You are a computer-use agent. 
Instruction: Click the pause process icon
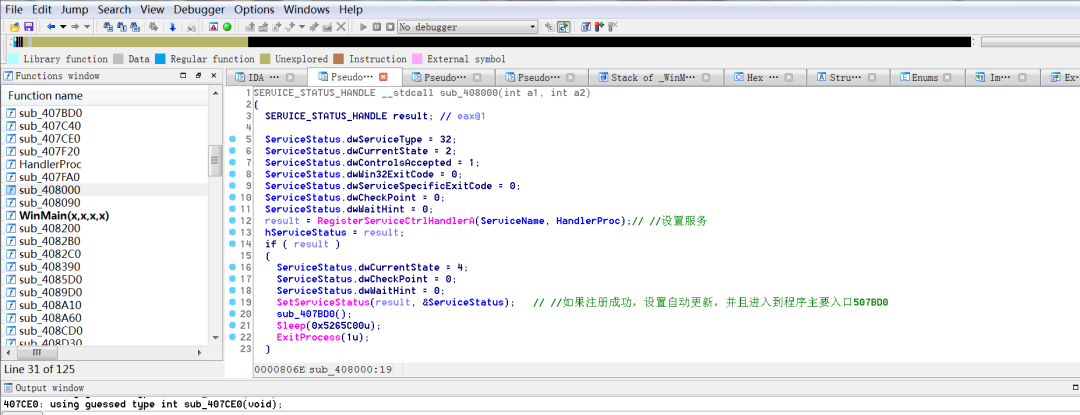[376, 26]
